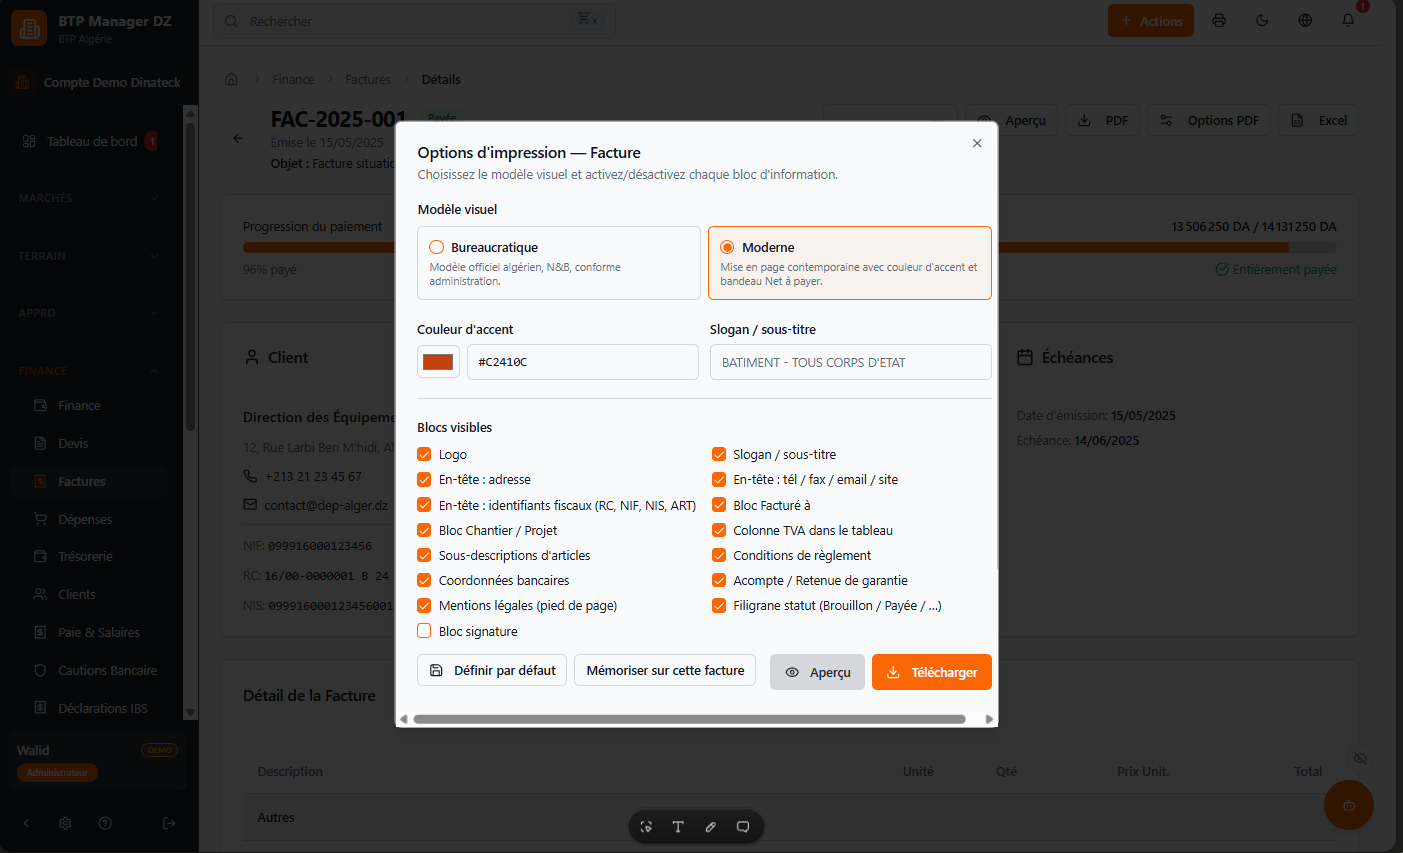Click the payment progress bar
This screenshot has height=853, width=1403.
click(789, 247)
